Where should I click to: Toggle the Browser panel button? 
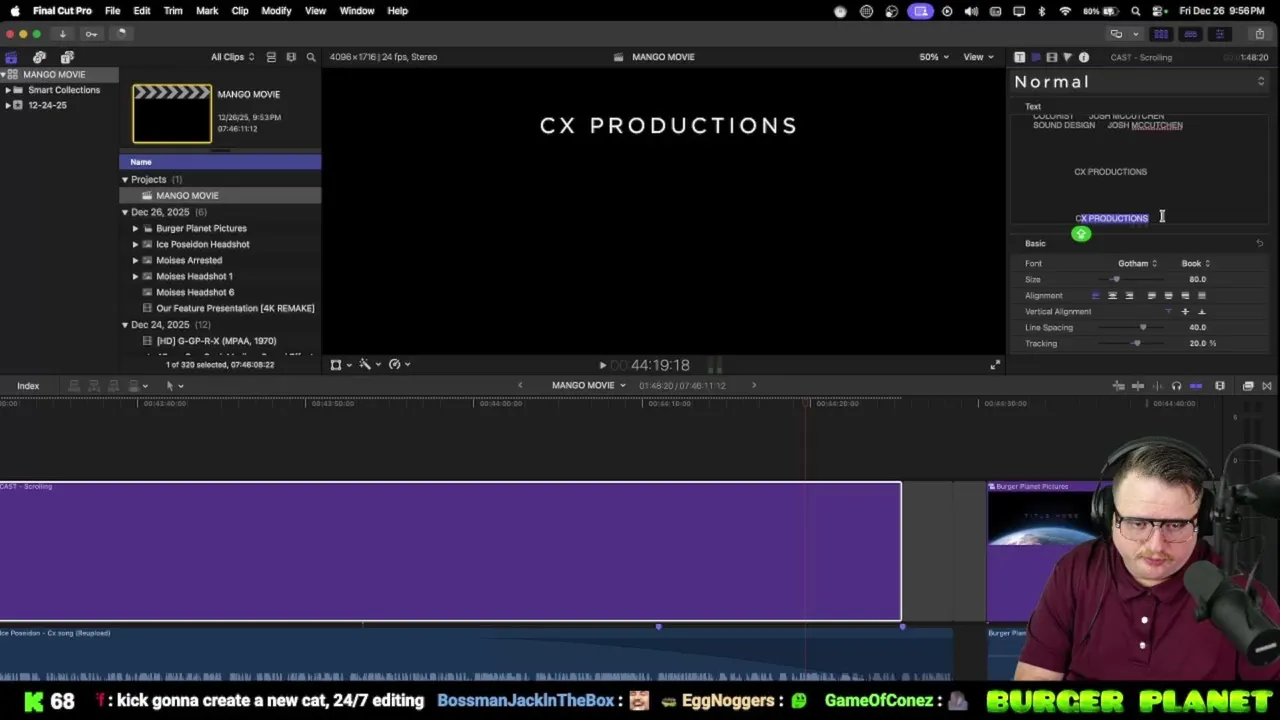click(1162, 34)
